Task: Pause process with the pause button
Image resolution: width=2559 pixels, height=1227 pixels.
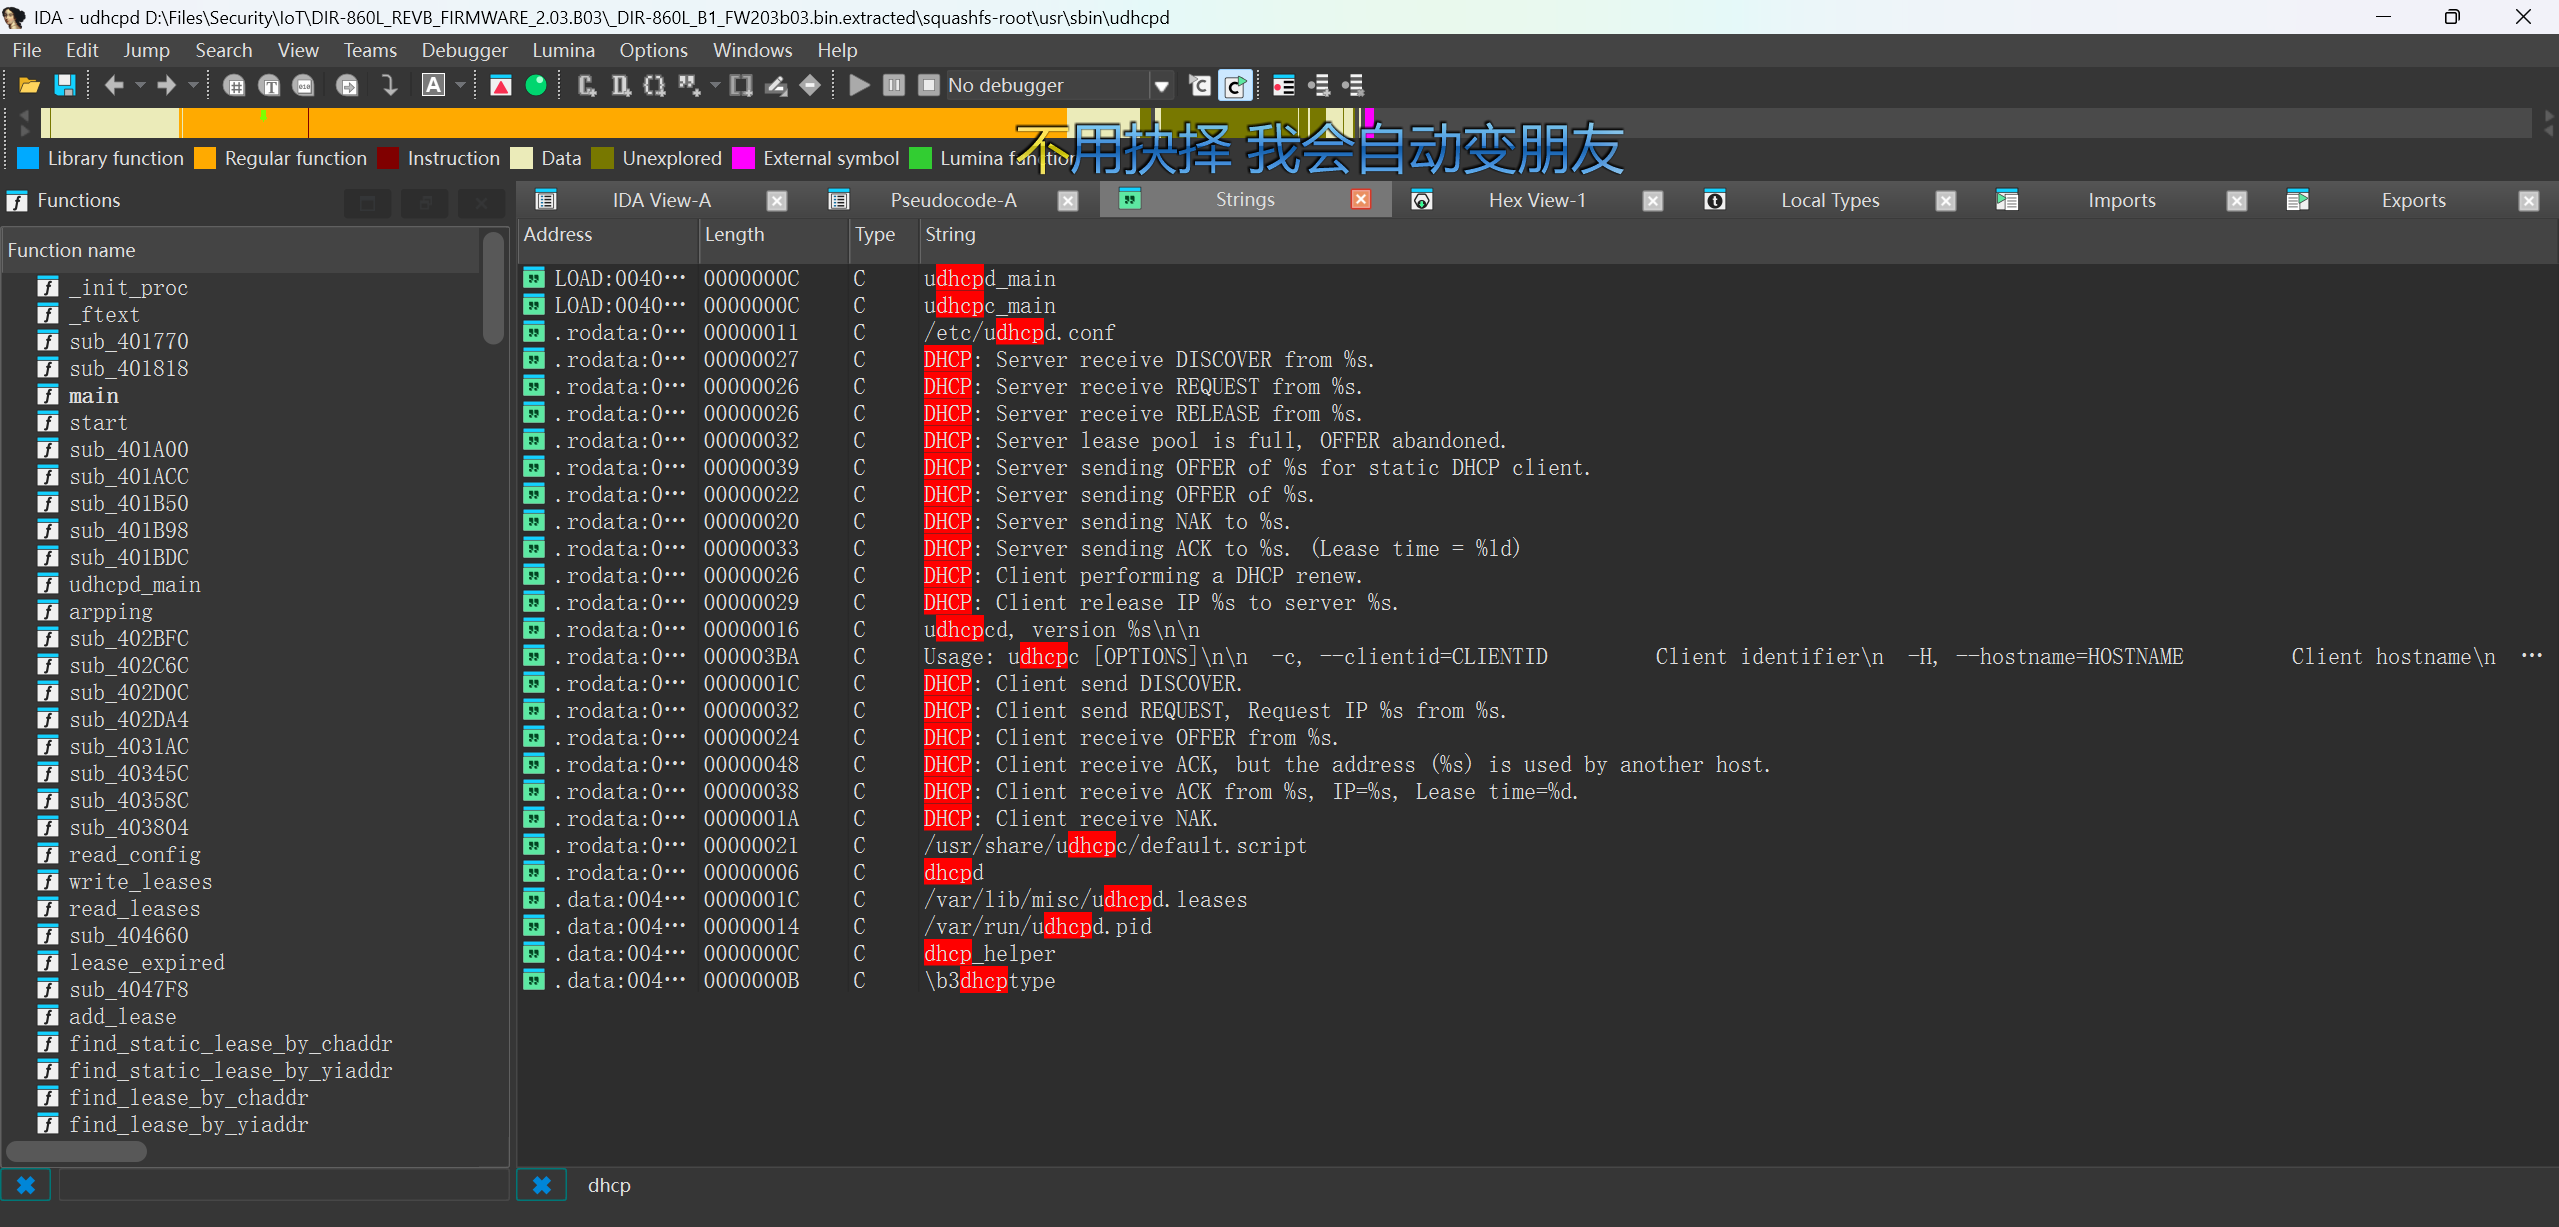Action: point(894,86)
